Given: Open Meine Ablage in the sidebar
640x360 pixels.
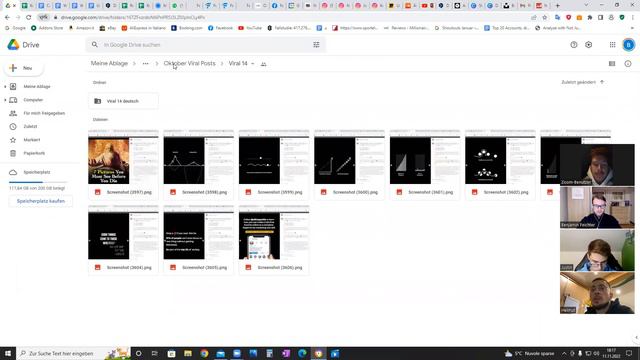Looking at the screenshot, I should click(x=37, y=87).
